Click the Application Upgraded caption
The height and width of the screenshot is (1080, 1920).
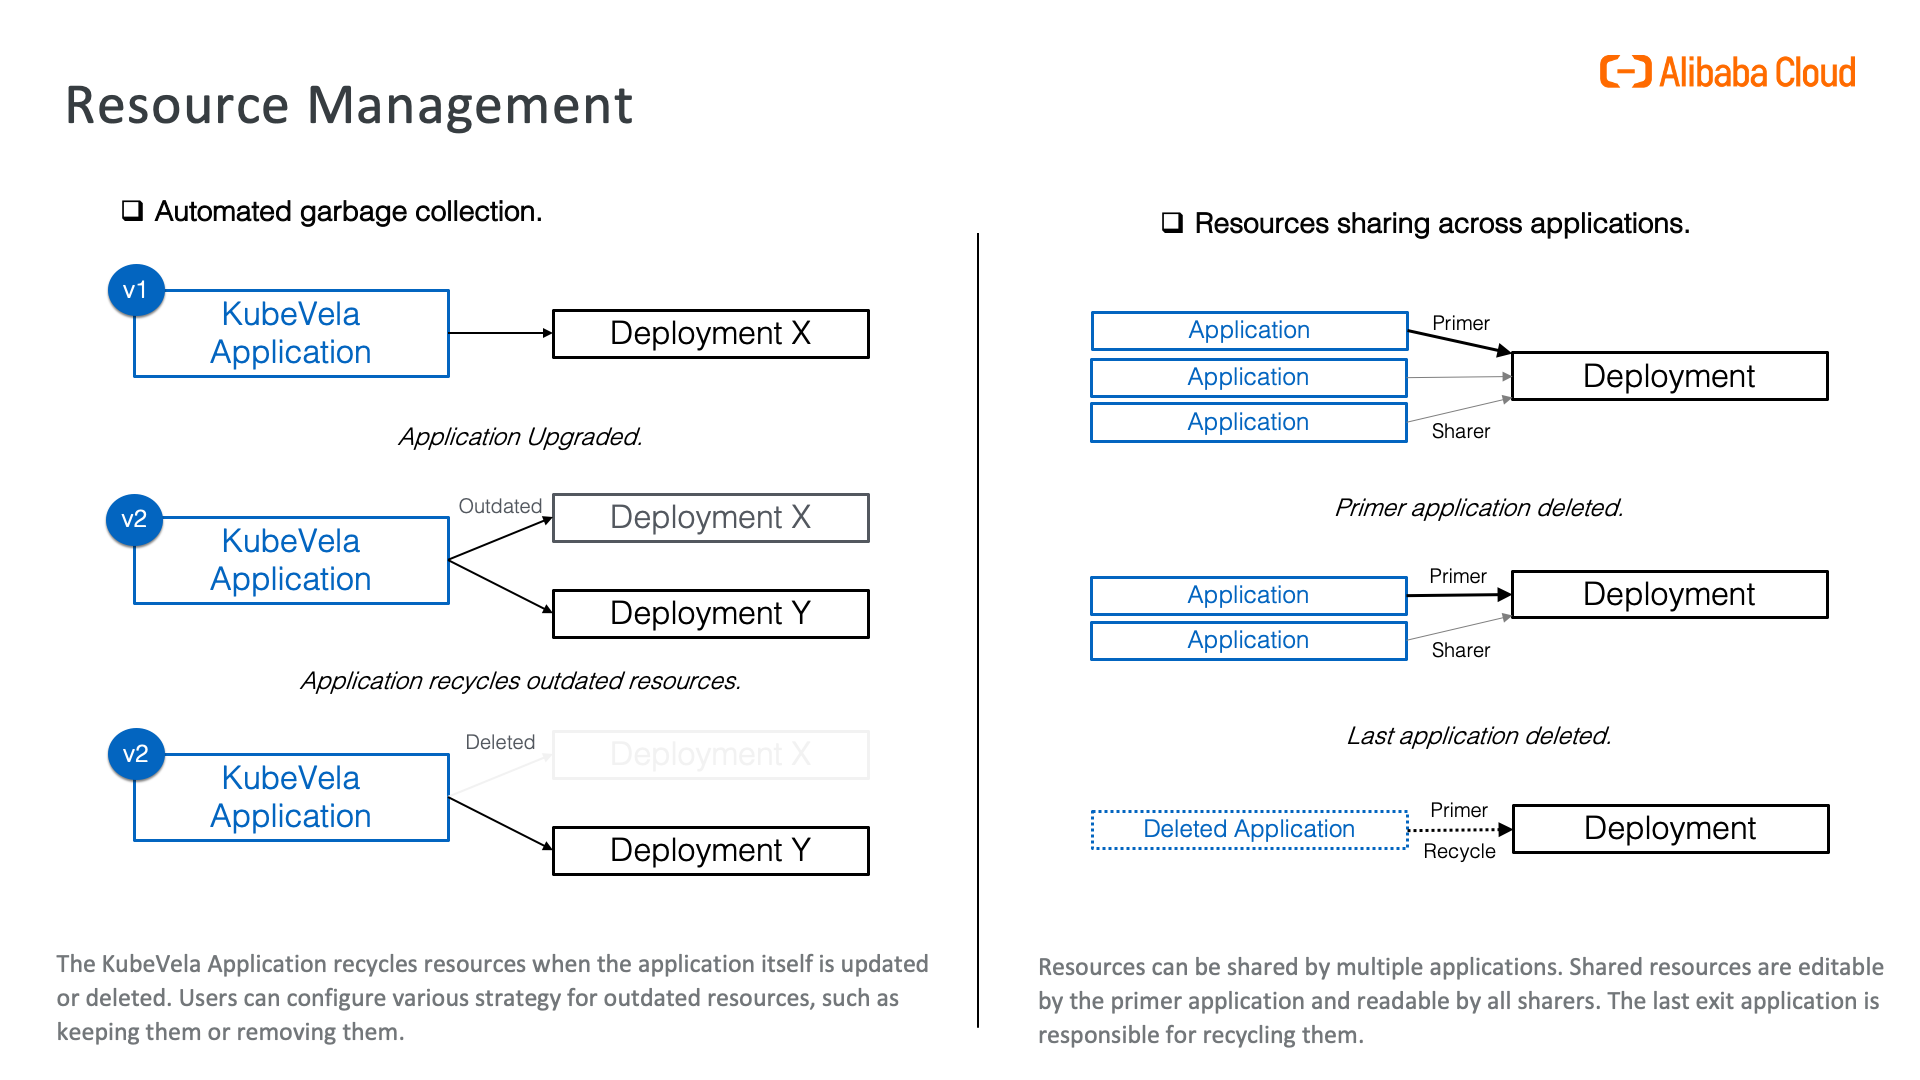[520, 437]
